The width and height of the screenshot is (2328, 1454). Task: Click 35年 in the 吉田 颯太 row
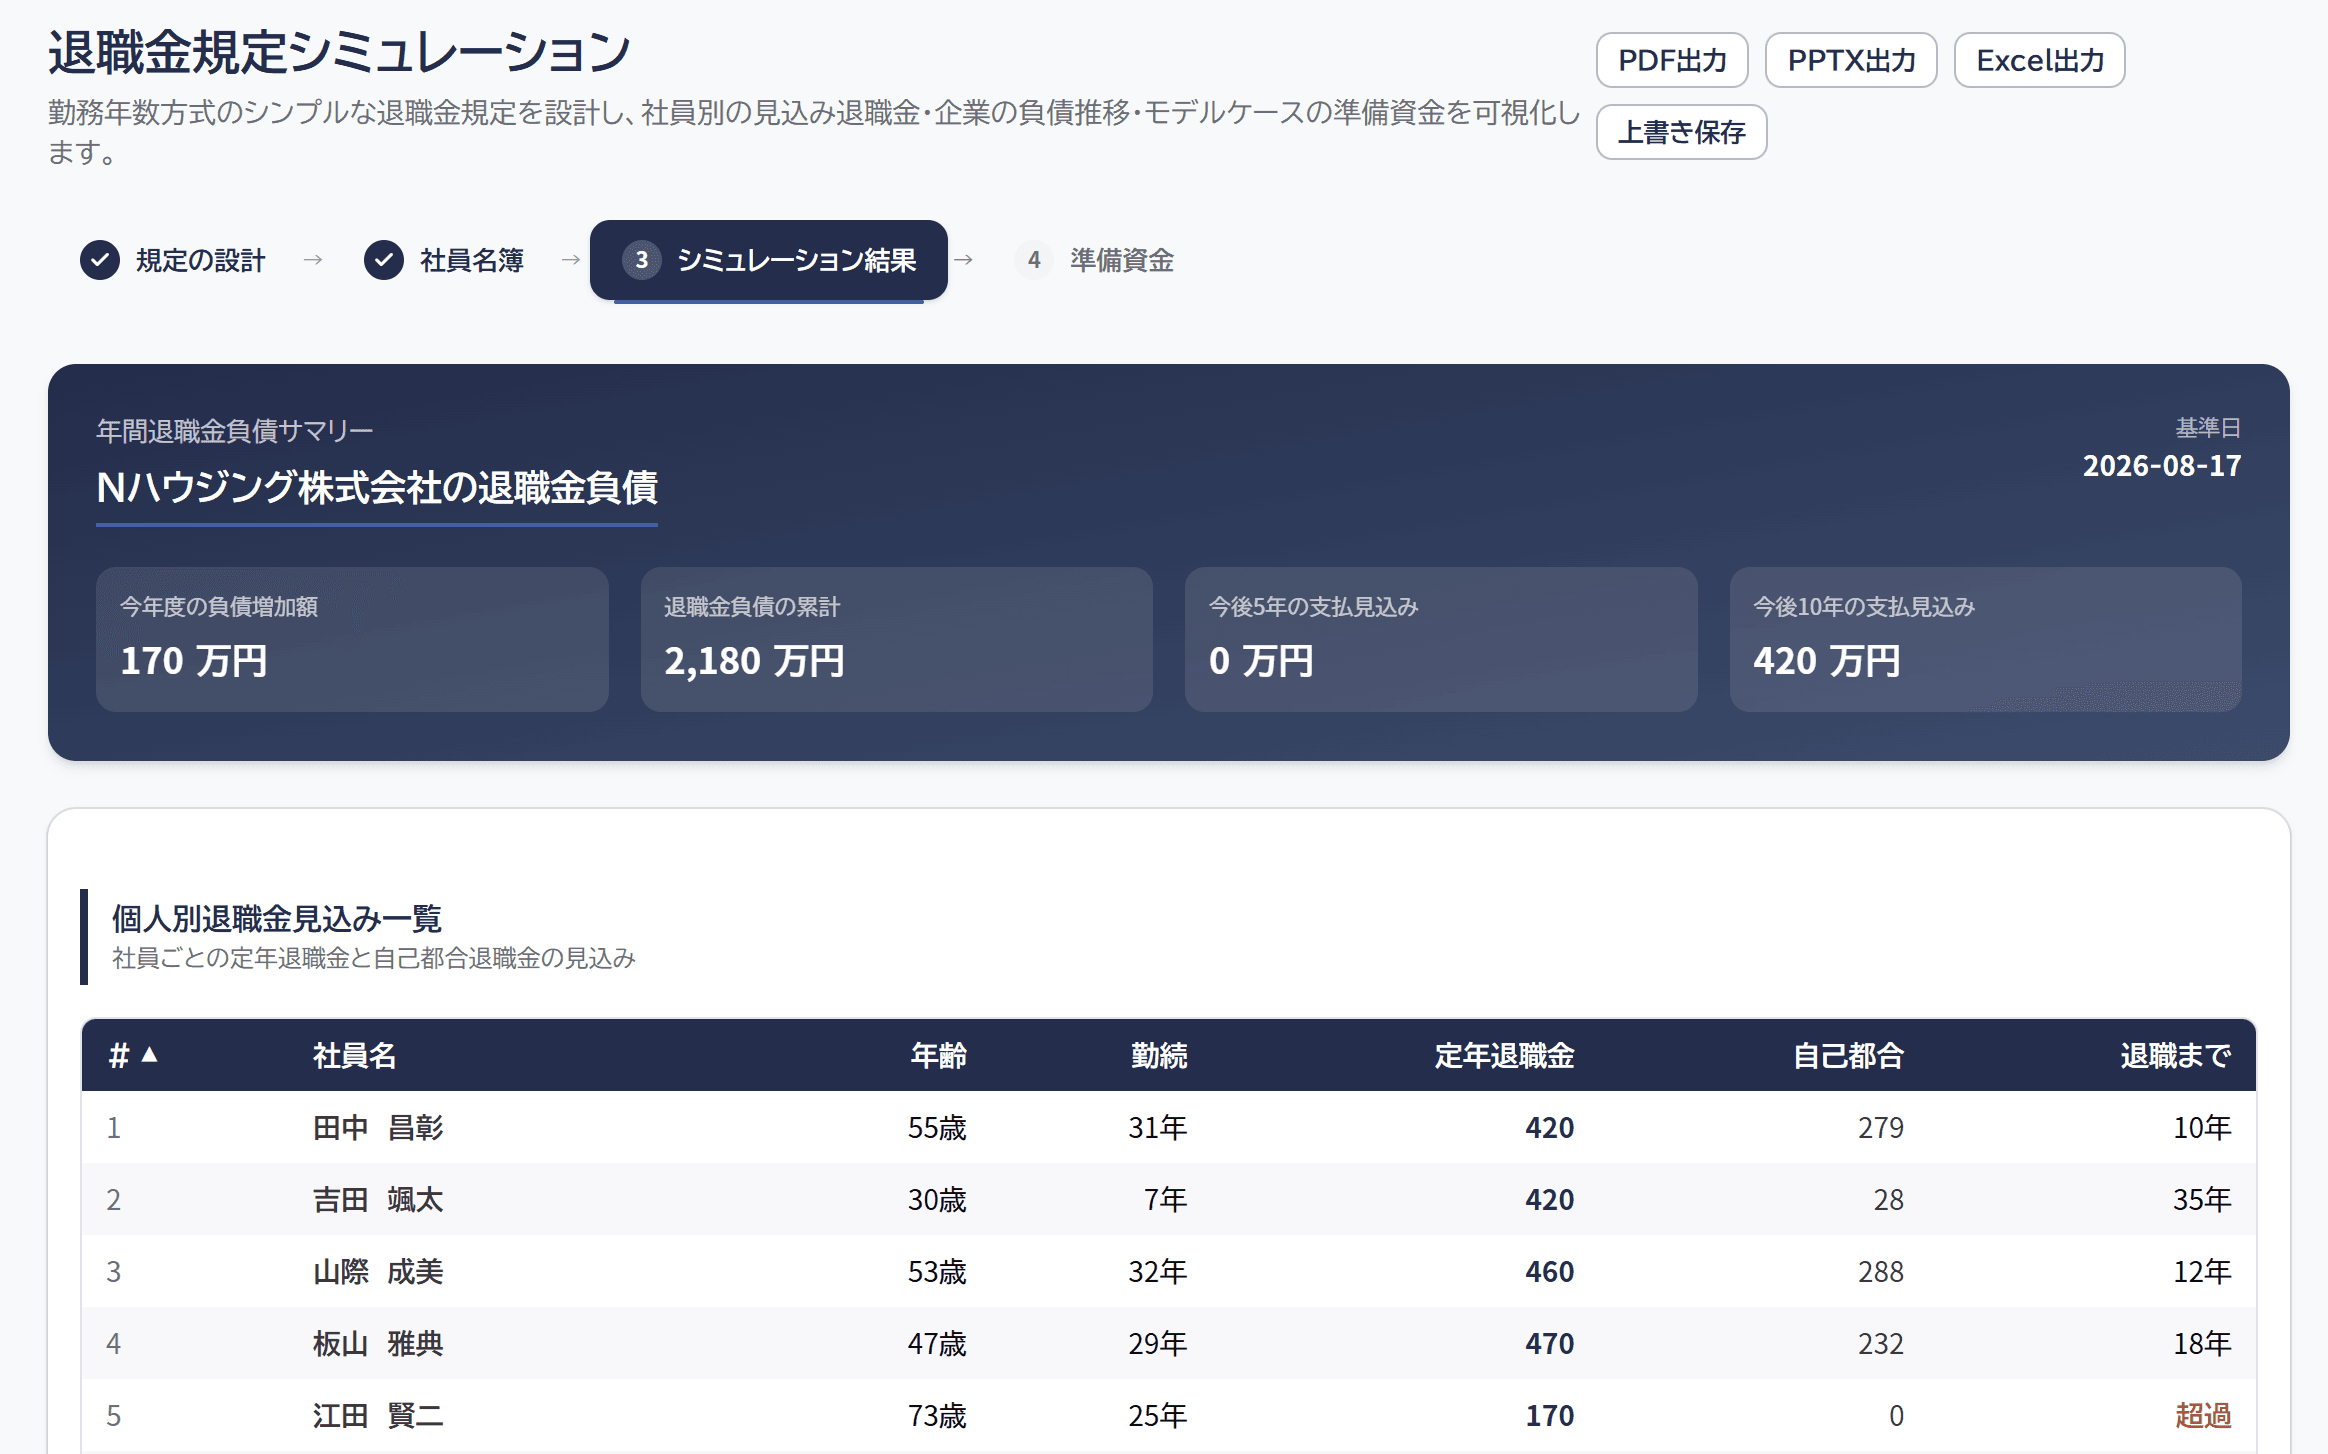click(x=2203, y=1199)
